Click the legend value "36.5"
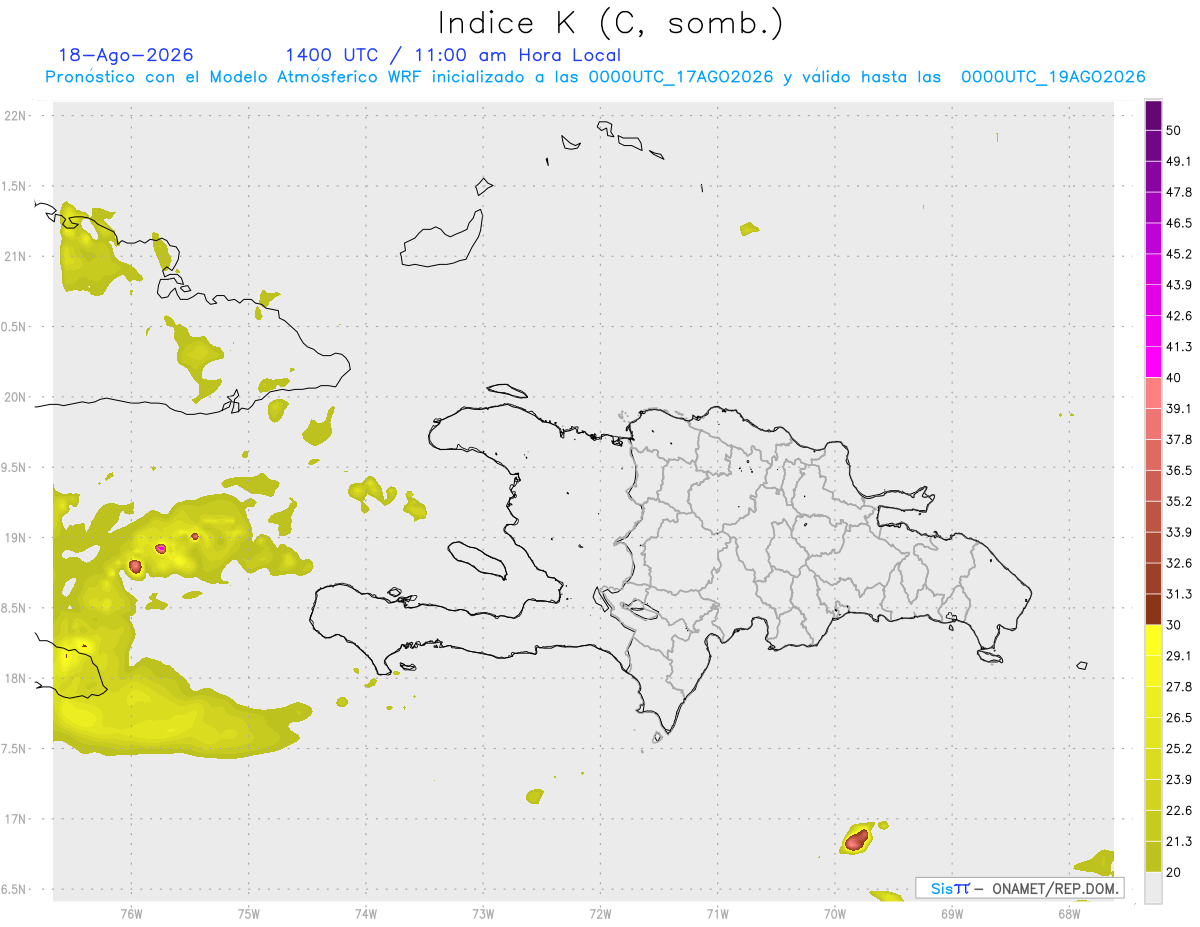 (x=1179, y=470)
